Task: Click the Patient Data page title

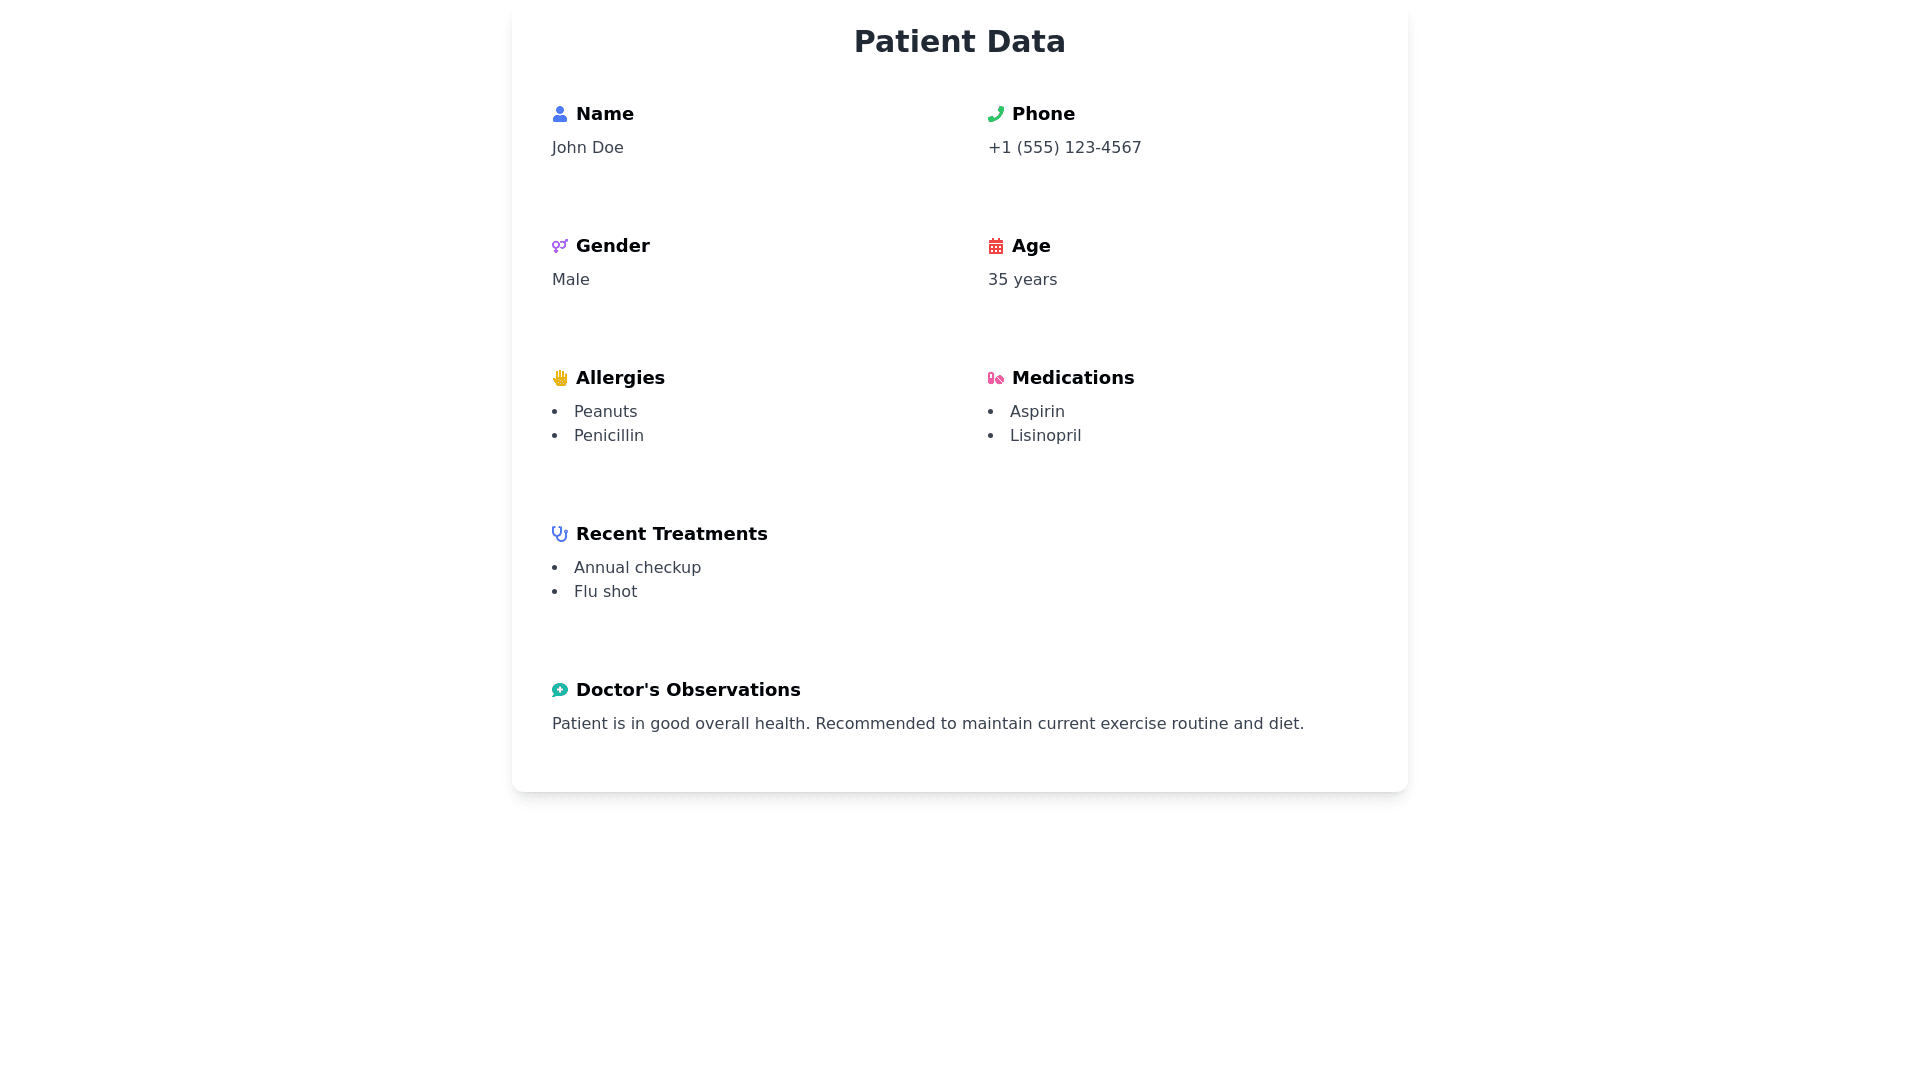Action: tap(960, 42)
